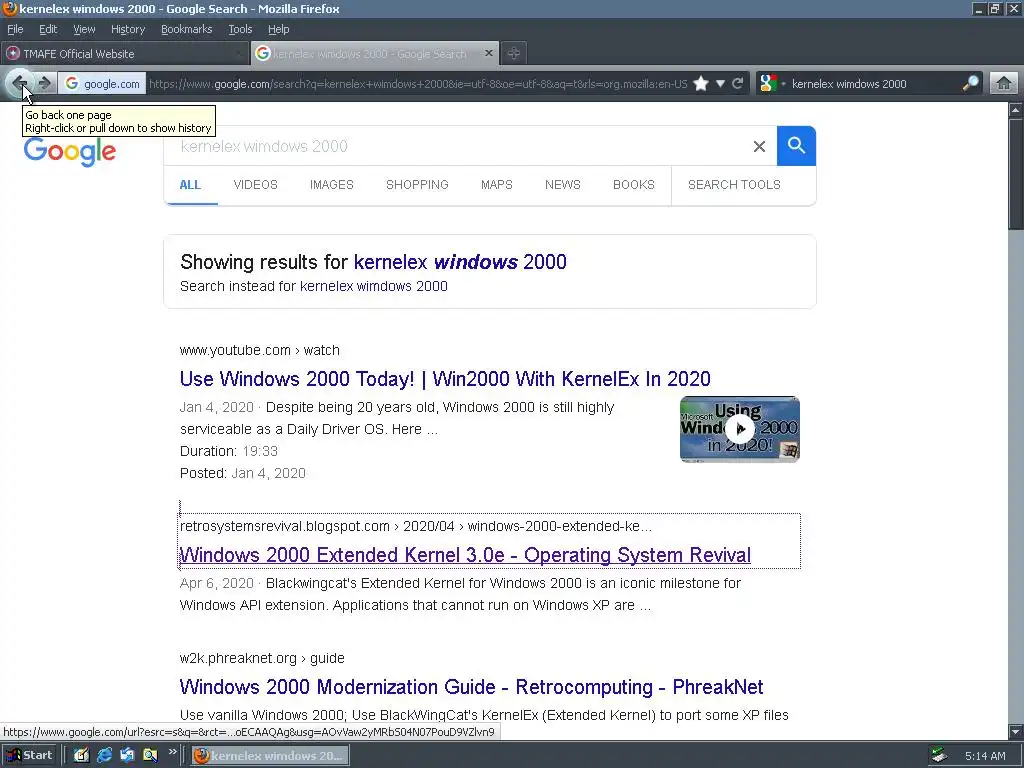
Task: Focus the Google search input field
Action: [457, 146]
